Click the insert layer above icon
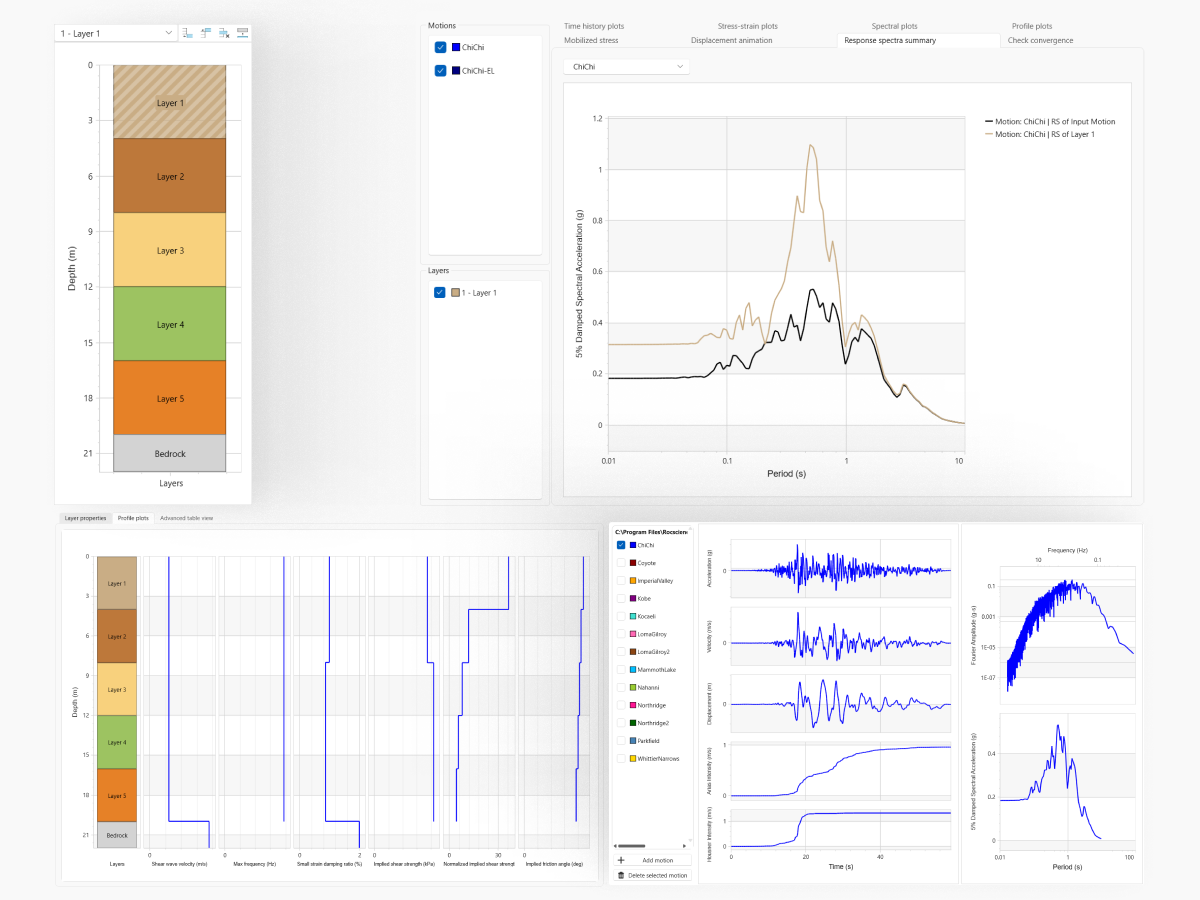Image resolution: width=1200 pixels, height=900 pixels. coord(206,33)
